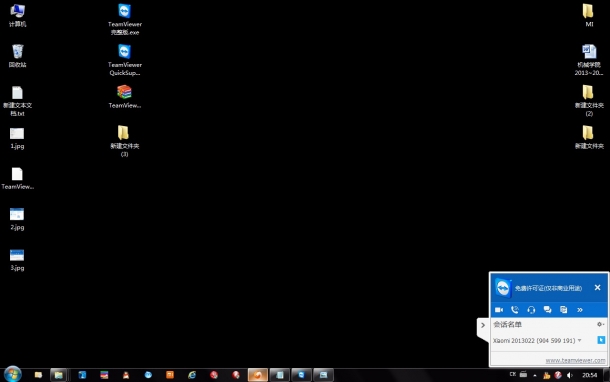Select the Word document 机械学院 2013~20...
Image resolution: width=610 pixels, height=382 pixels.
(x=589, y=60)
